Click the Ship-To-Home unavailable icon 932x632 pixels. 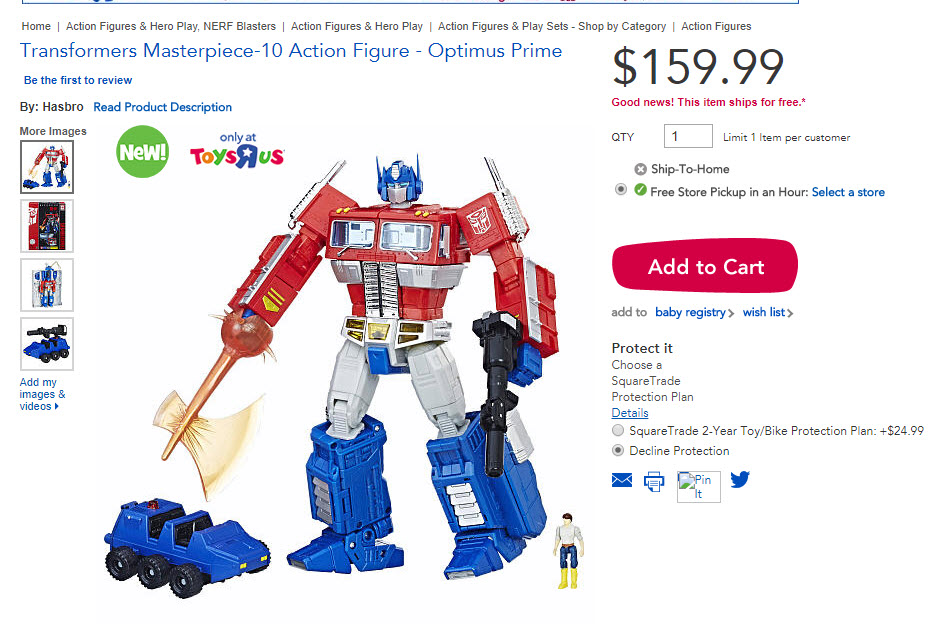[640, 169]
